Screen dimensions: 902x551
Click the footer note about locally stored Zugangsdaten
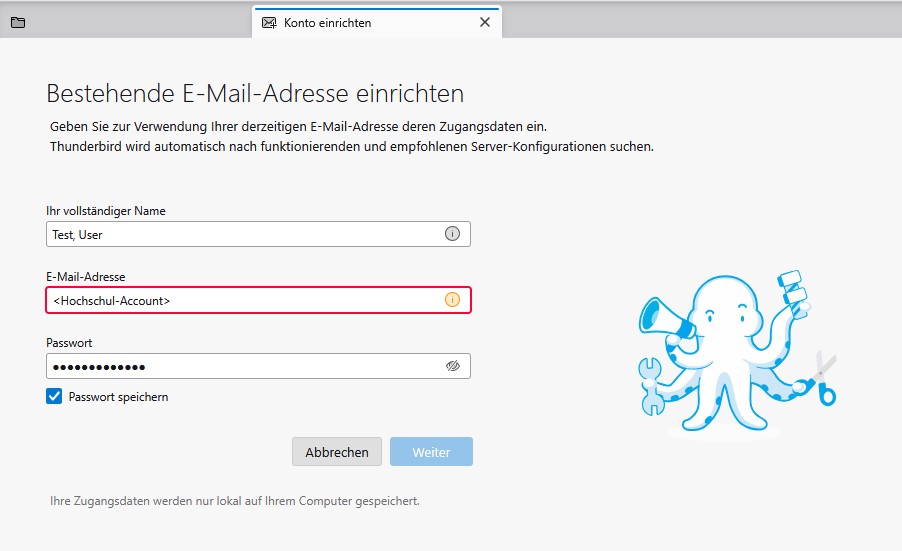click(234, 501)
